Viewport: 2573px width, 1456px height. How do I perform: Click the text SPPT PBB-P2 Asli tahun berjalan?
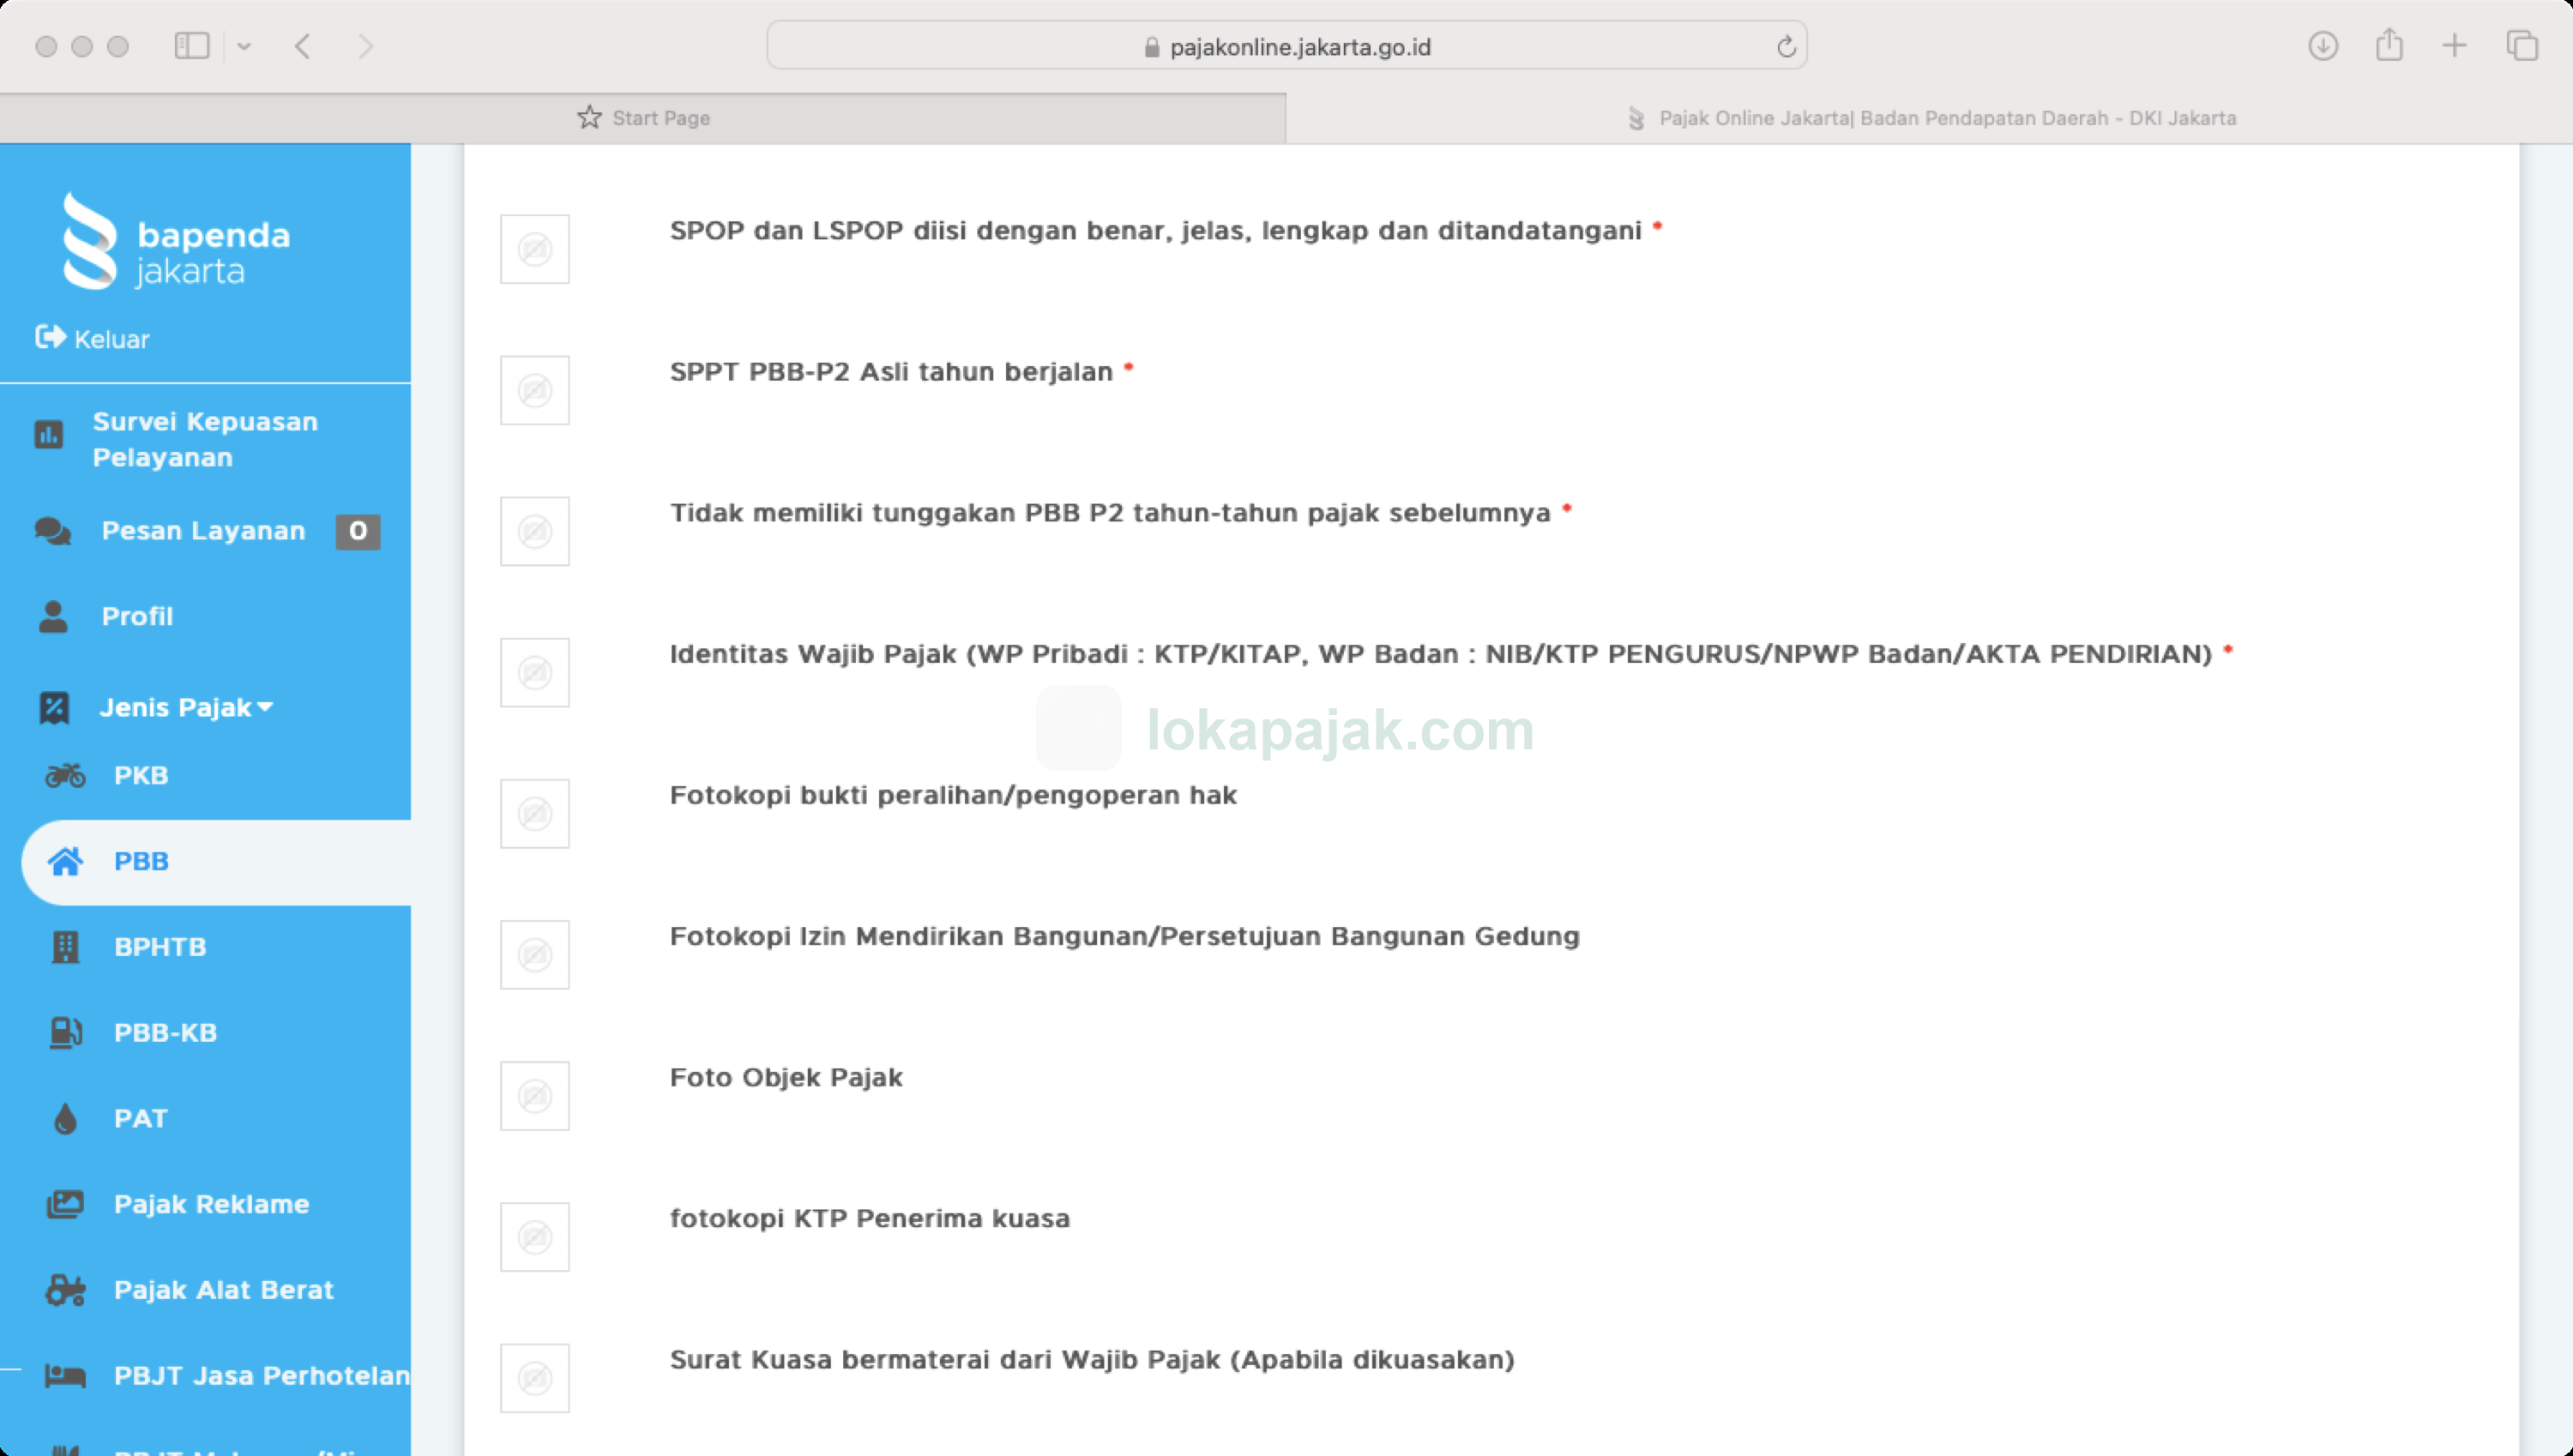pos(891,372)
